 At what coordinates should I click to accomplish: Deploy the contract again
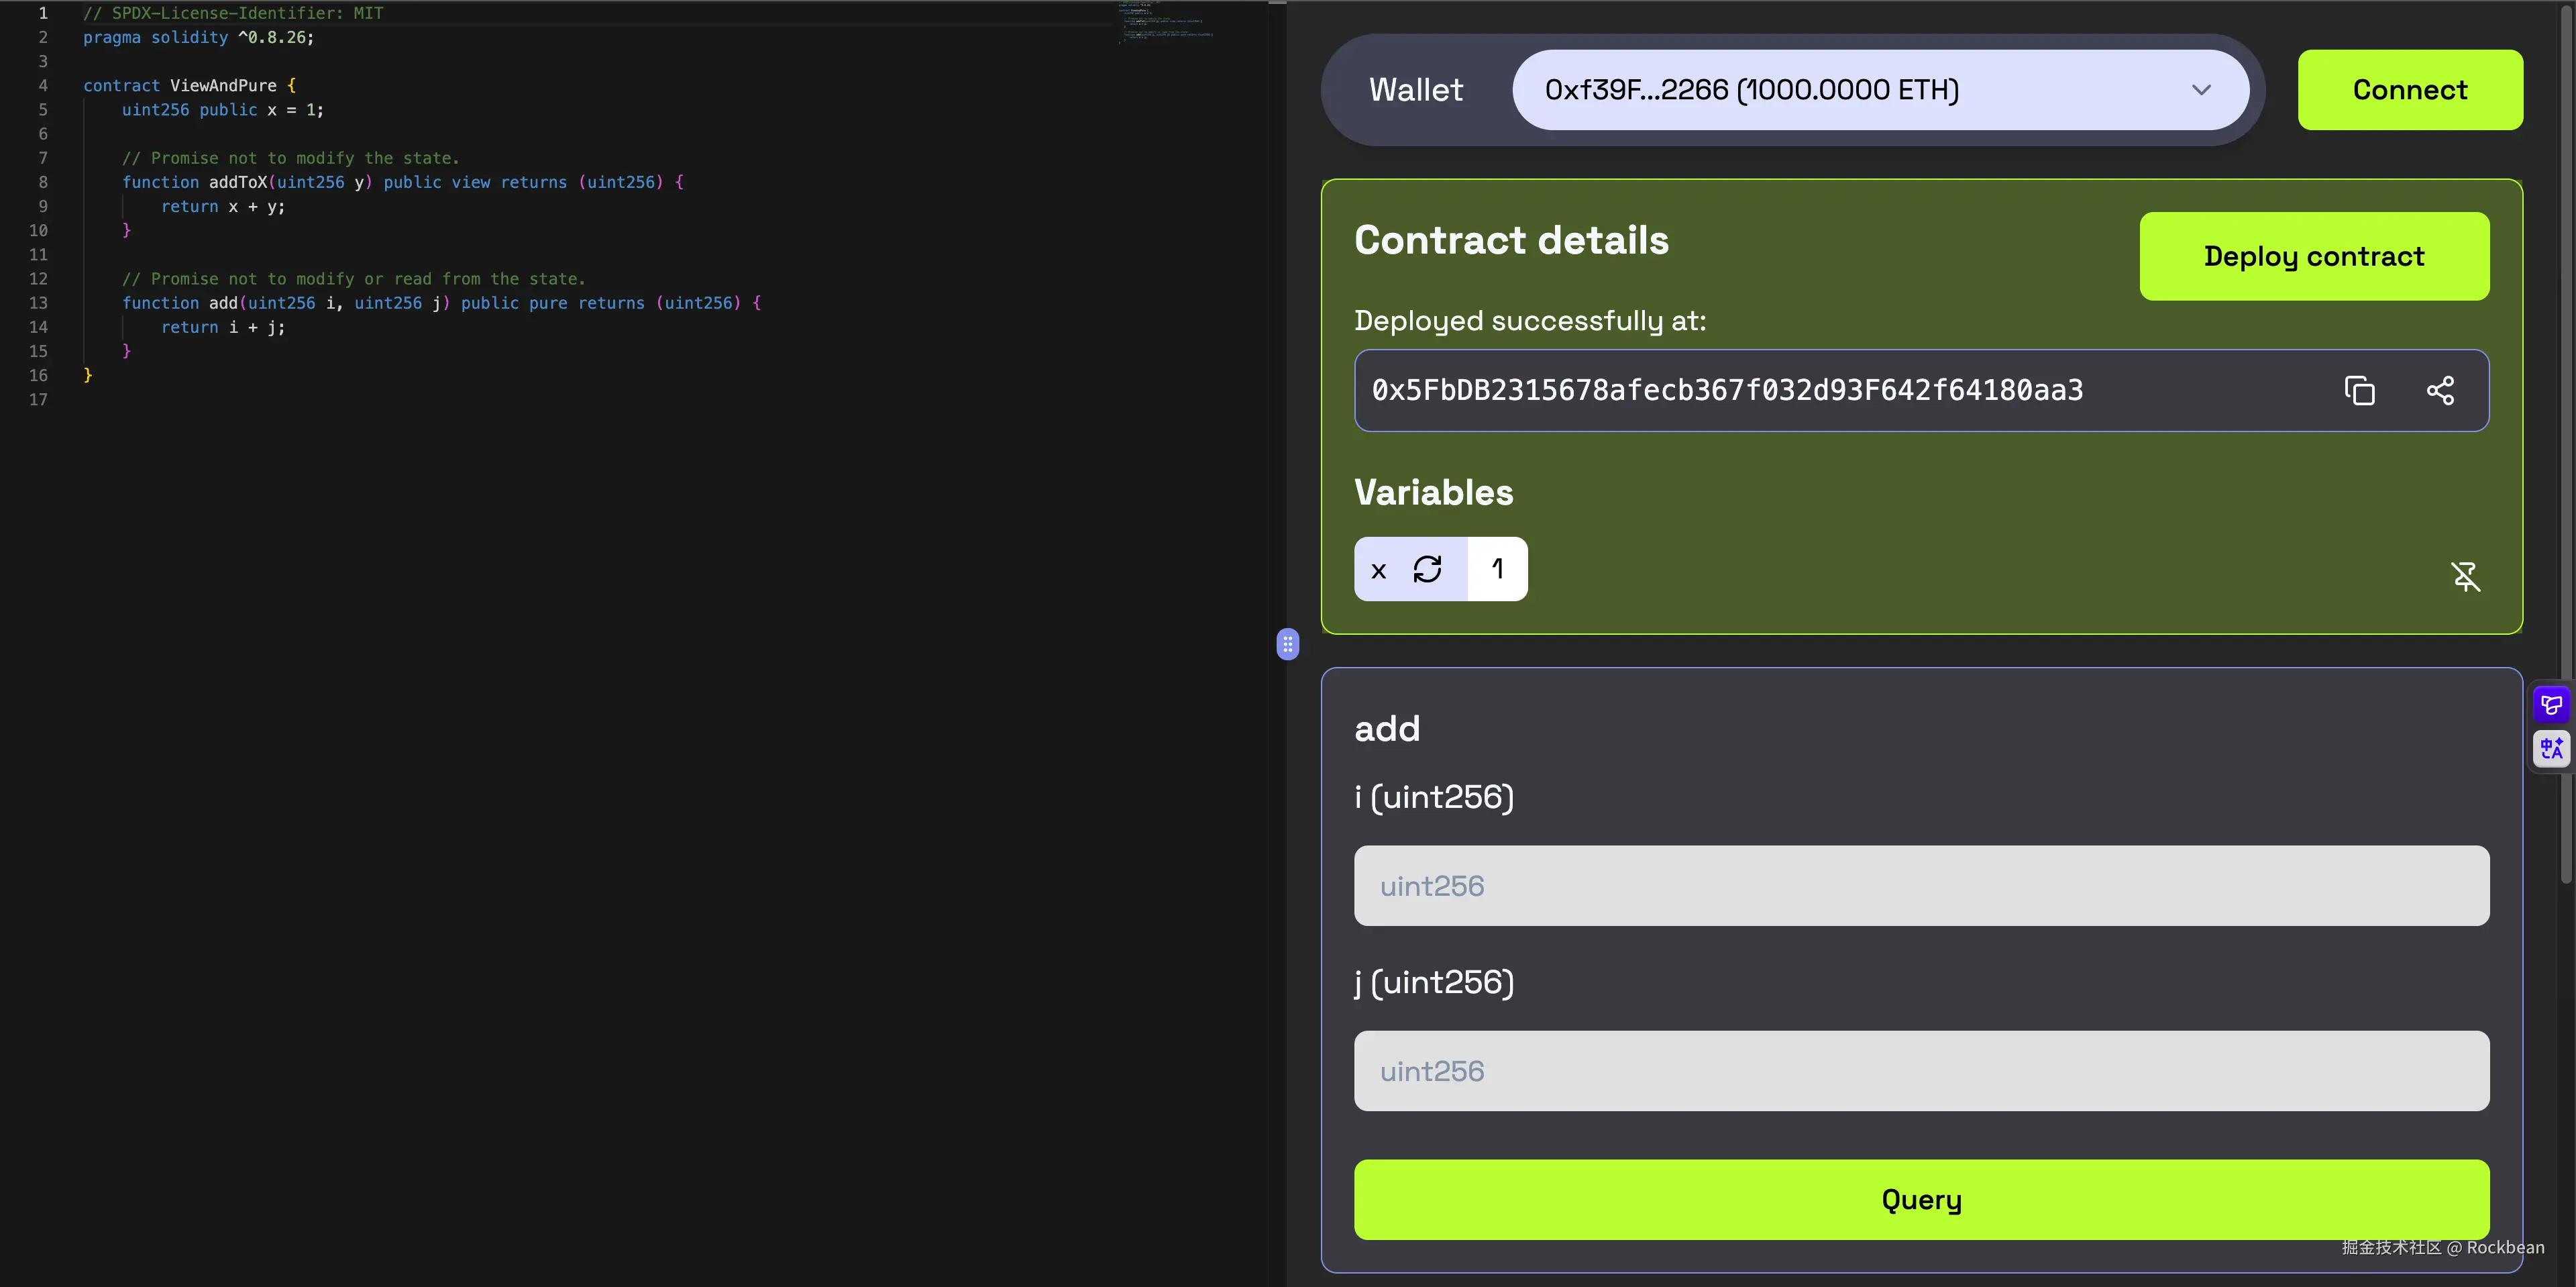point(2314,256)
